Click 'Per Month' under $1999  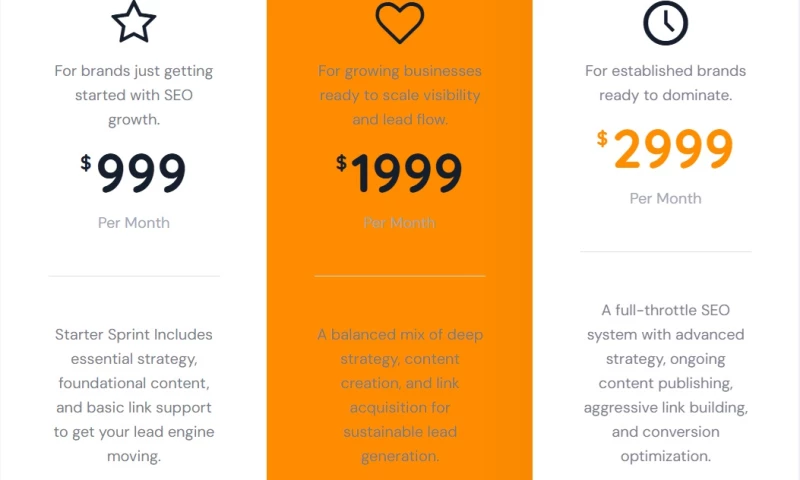pyautogui.click(x=399, y=222)
